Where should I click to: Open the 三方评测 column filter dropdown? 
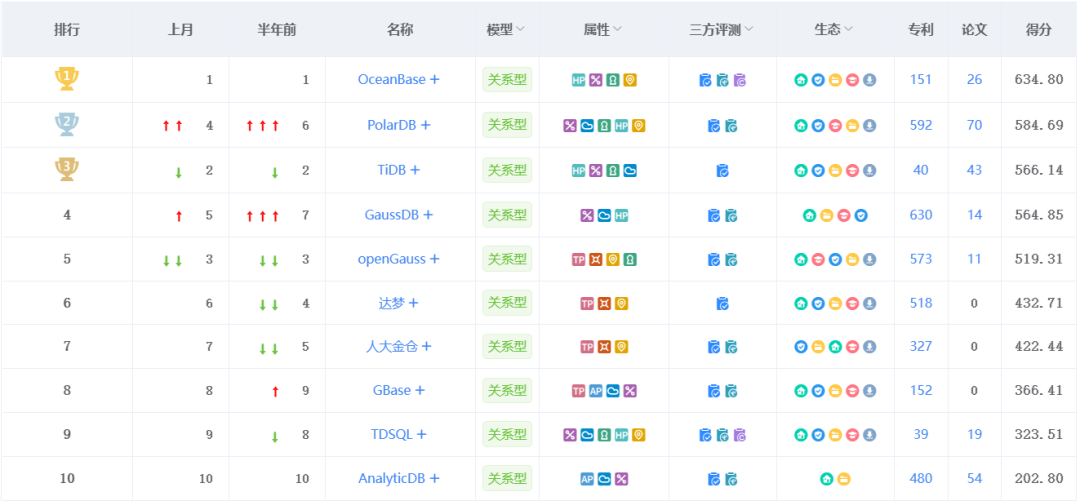click(748, 29)
